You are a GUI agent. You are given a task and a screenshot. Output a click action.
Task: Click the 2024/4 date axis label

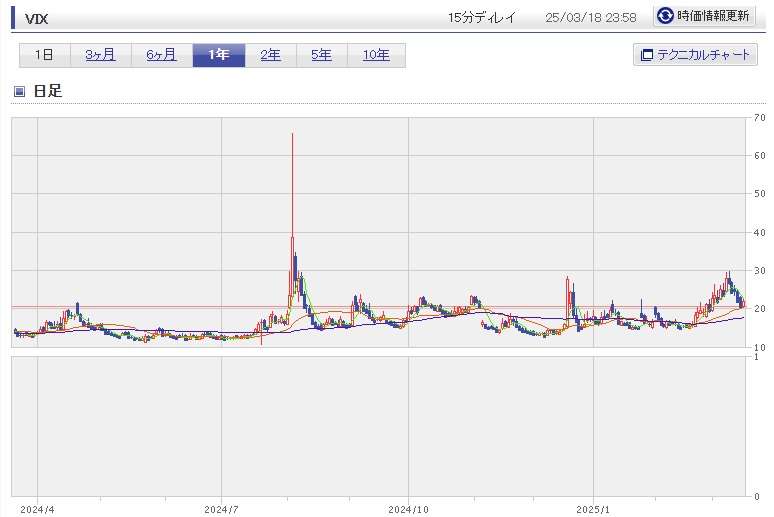pyautogui.click(x=38, y=510)
